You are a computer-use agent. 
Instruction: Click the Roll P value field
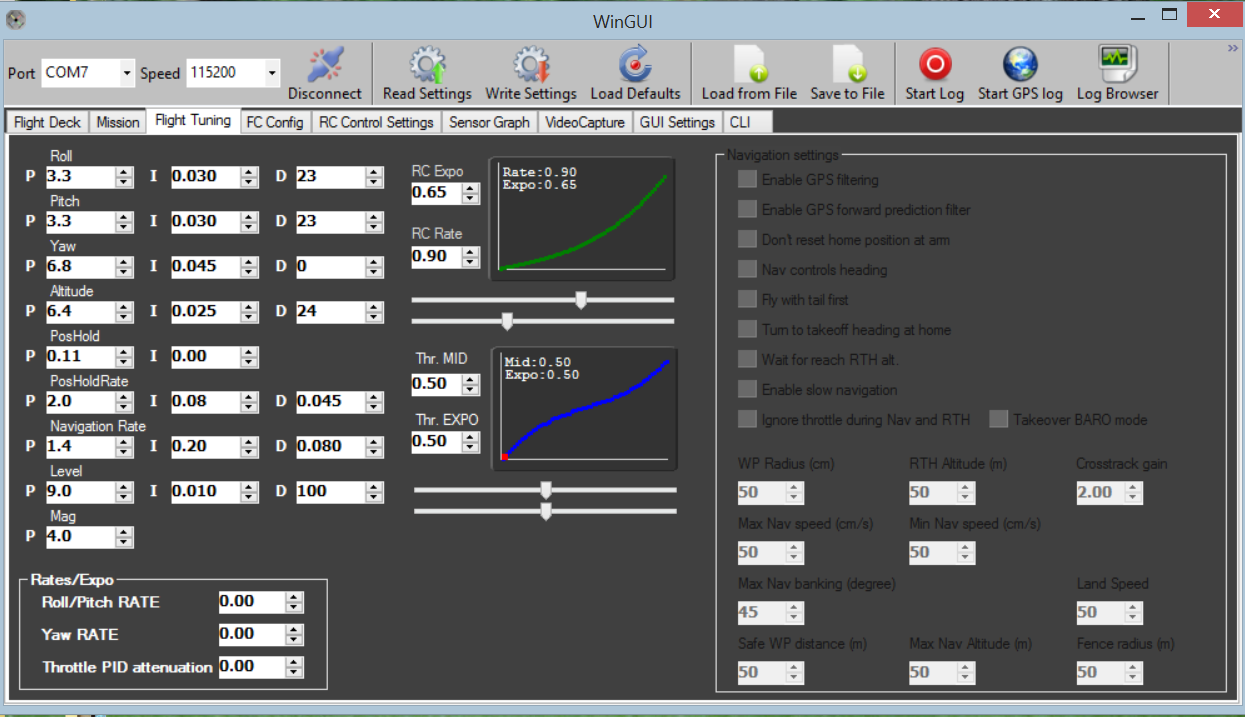click(79, 177)
